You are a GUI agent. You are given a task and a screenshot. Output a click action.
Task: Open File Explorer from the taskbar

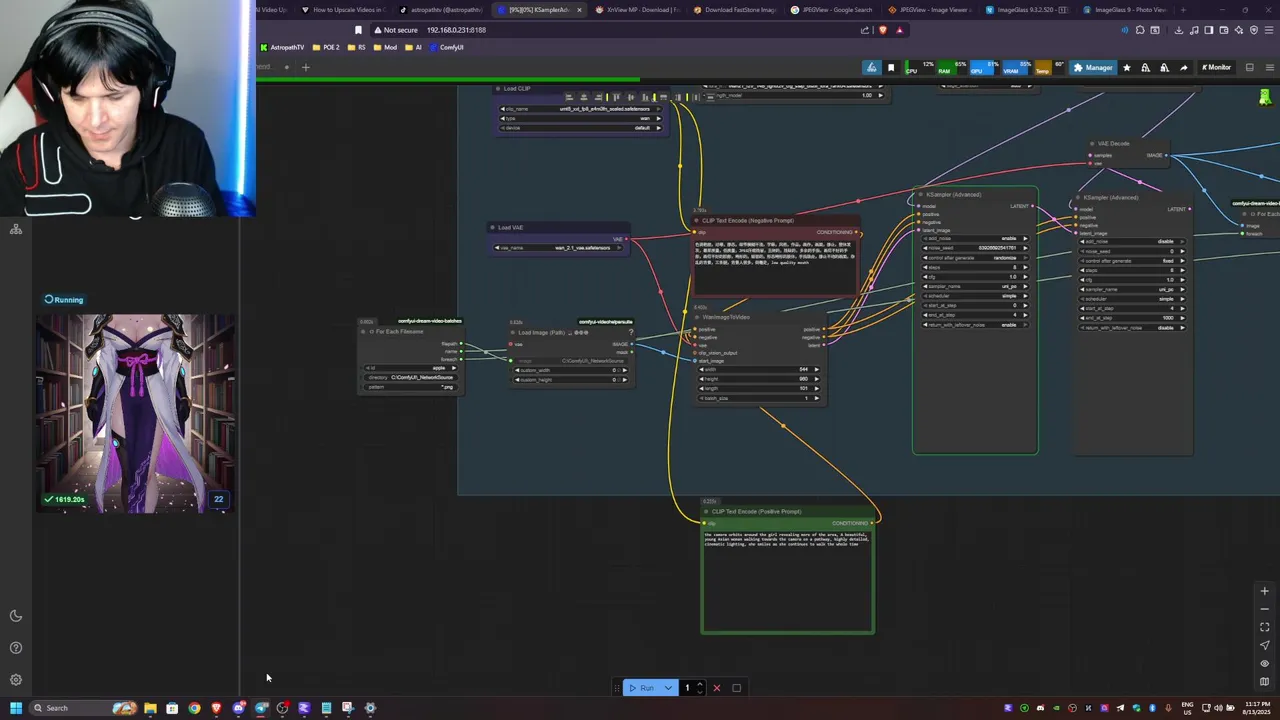[150, 708]
